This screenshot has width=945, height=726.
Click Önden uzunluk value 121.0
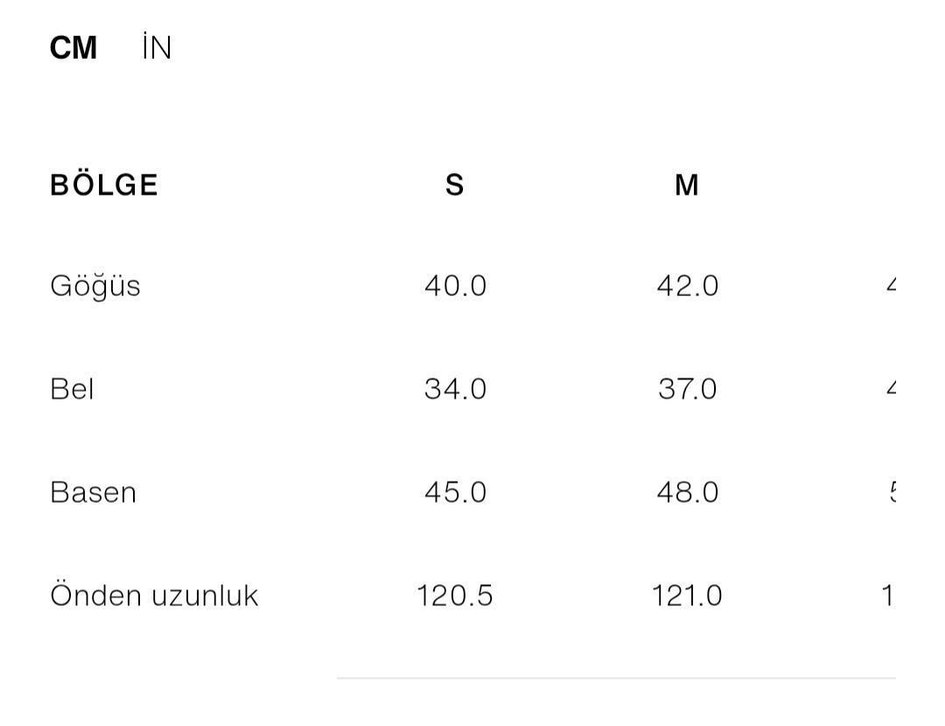click(687, 596)
